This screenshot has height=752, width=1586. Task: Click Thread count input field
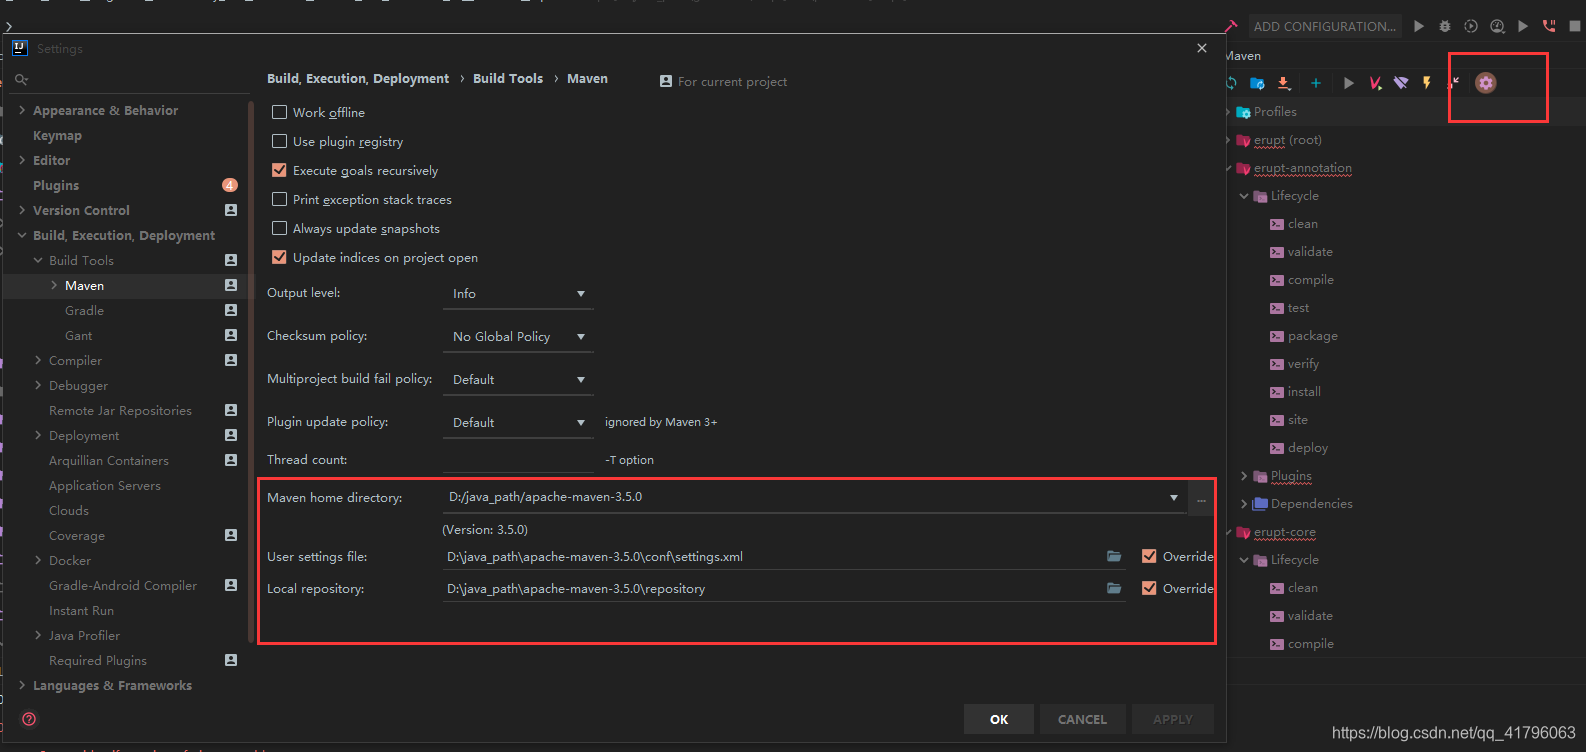point(518,460)
